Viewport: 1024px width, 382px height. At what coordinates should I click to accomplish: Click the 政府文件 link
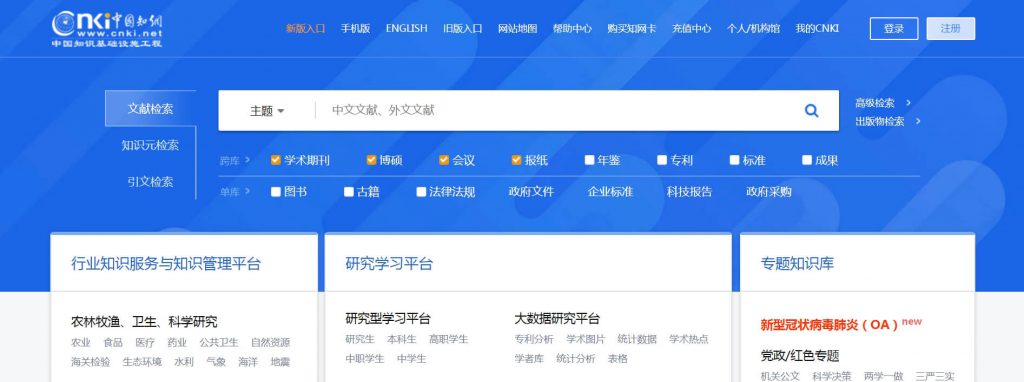531,192
